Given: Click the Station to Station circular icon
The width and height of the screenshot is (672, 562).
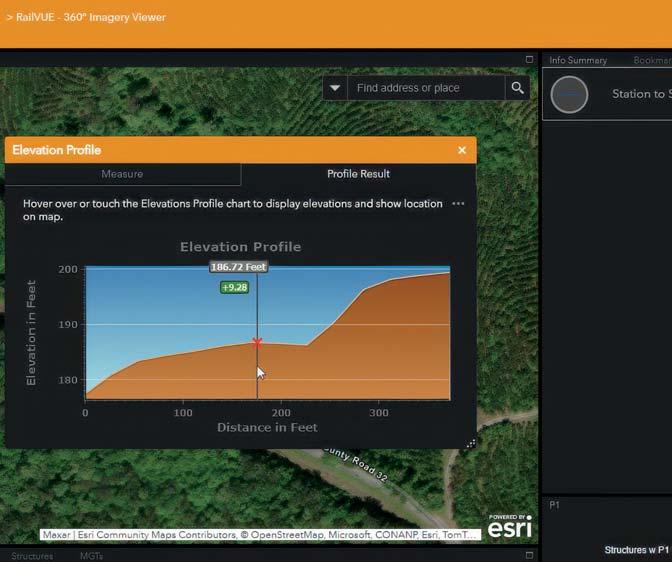Looking at the screenshot, I should pyautogui.click(x=569, y=94).
